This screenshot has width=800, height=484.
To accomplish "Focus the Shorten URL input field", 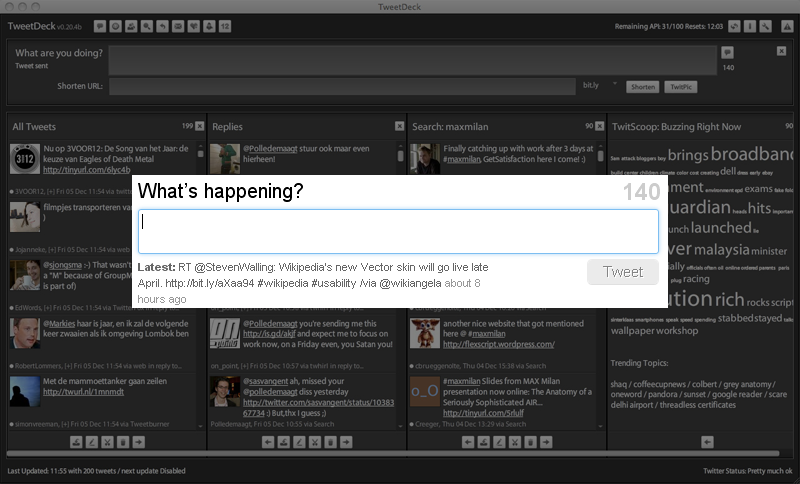I will coord(342,86).
